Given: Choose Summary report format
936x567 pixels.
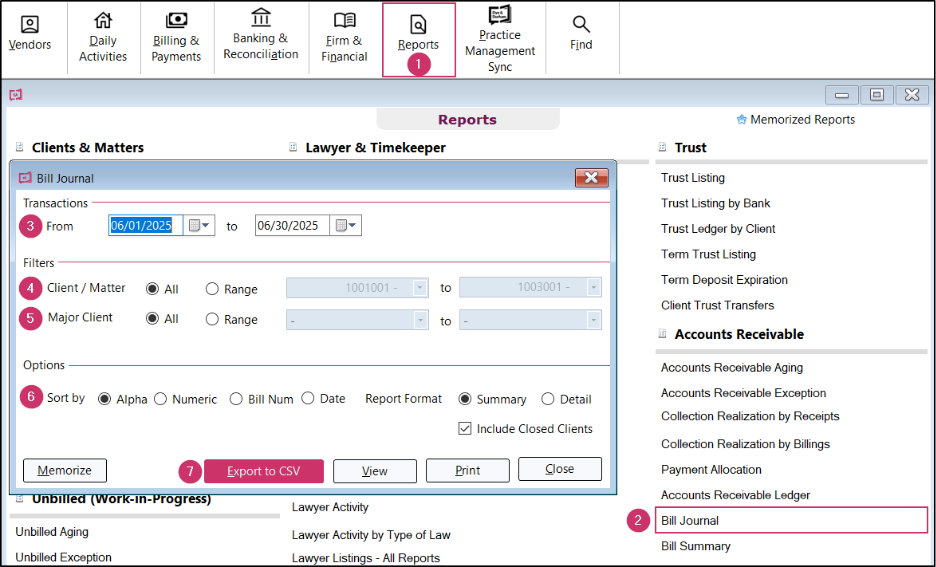Looking at the screenshot, I should pyautogui.click(x=464, y=399).
